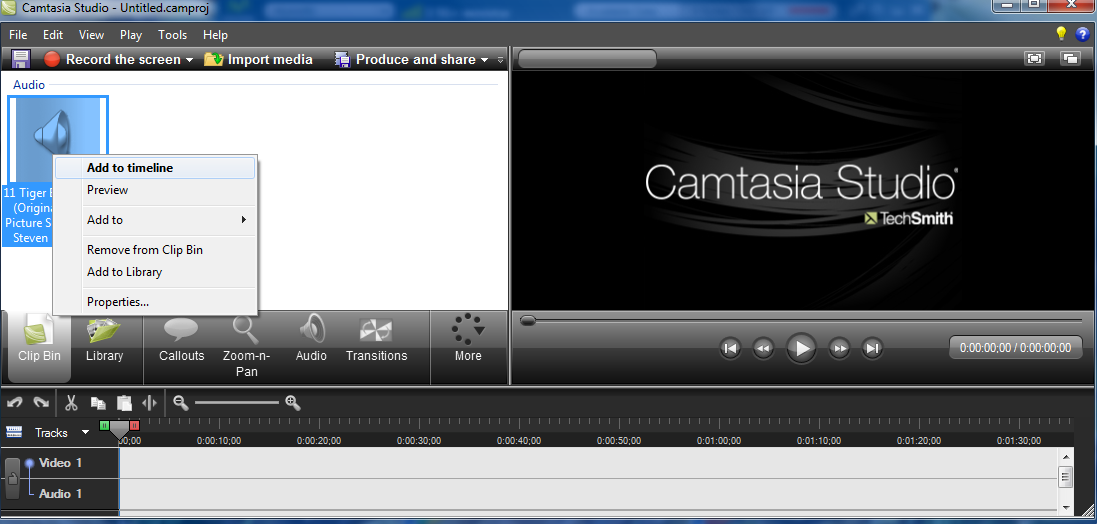Start recording with Record the screen
Image resolution: width=1097 pixels, height=524 pixels.
pyautogui.click(x=112, y=59)
